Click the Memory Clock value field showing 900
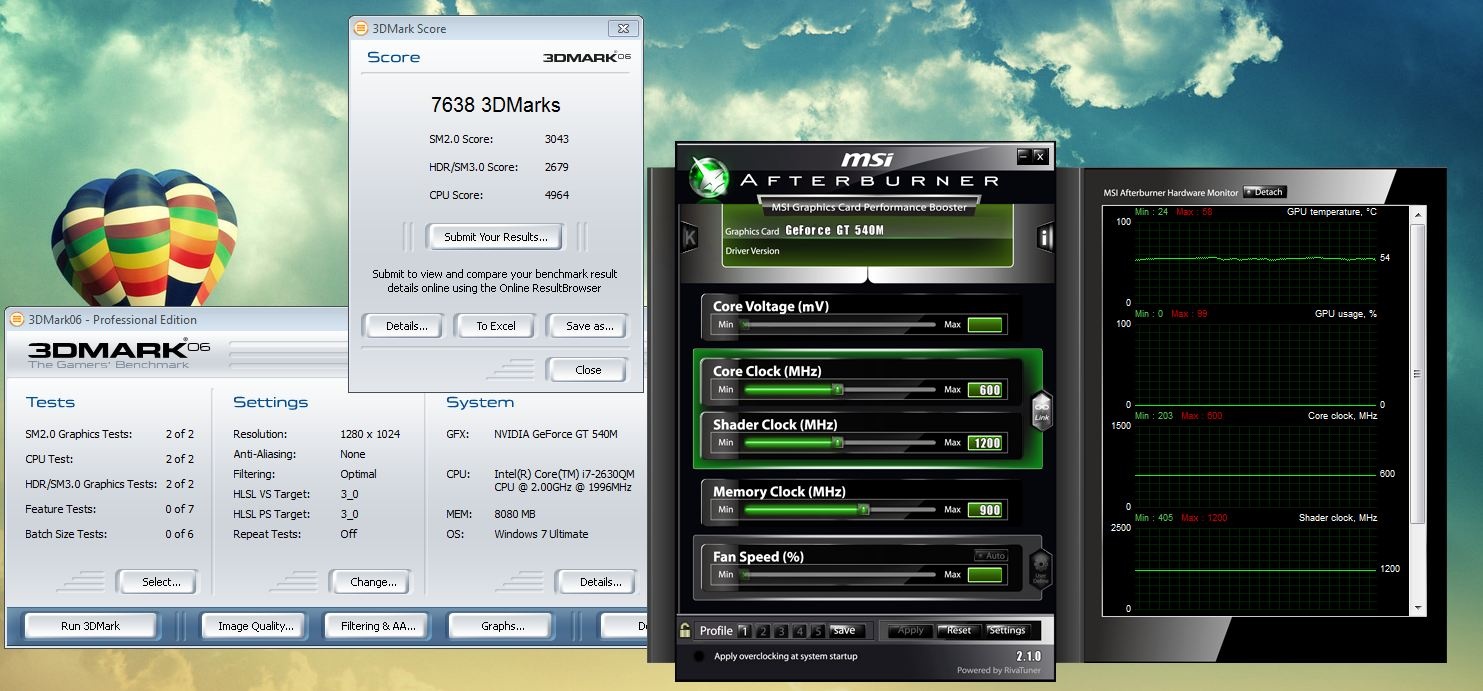Viewport: 1483px width, 691px height. (x=985, y=510)
